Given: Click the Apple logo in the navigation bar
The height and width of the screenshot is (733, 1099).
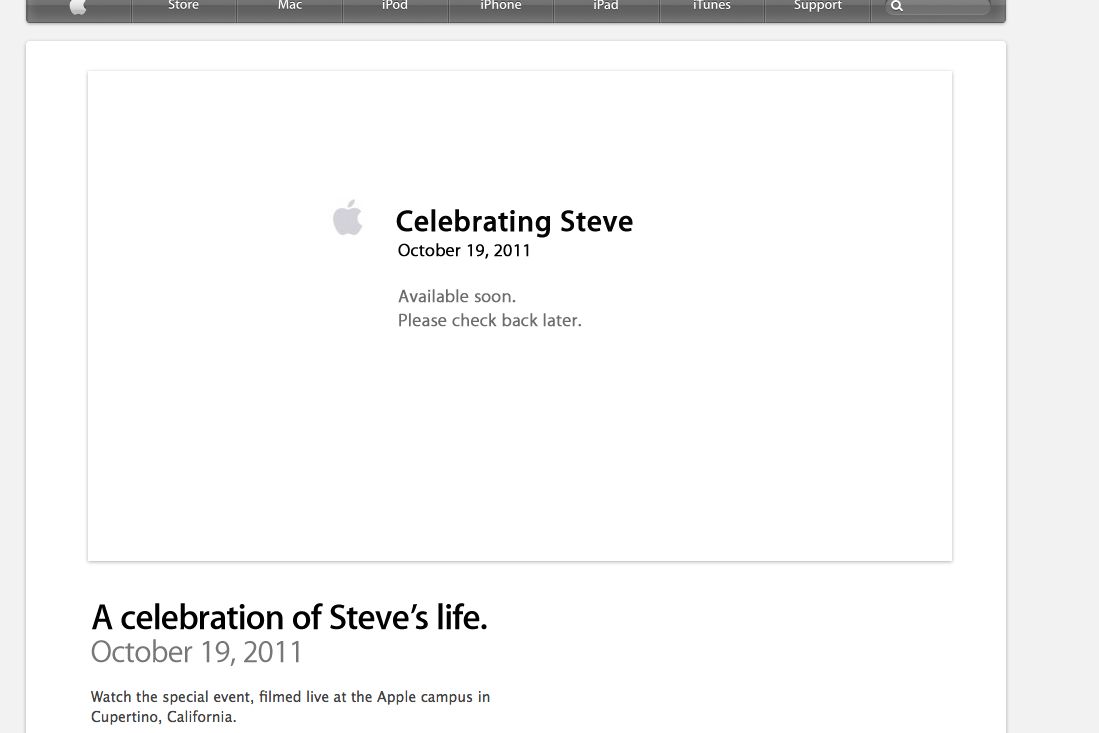Looking at the screenshot, I should [x=78, y=6].
